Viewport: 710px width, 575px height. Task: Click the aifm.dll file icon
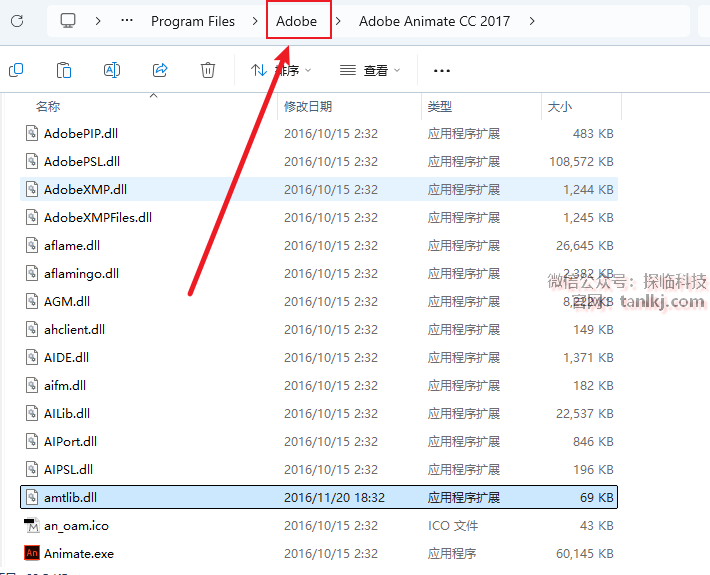pyautogui.click(x=32, y=386)
